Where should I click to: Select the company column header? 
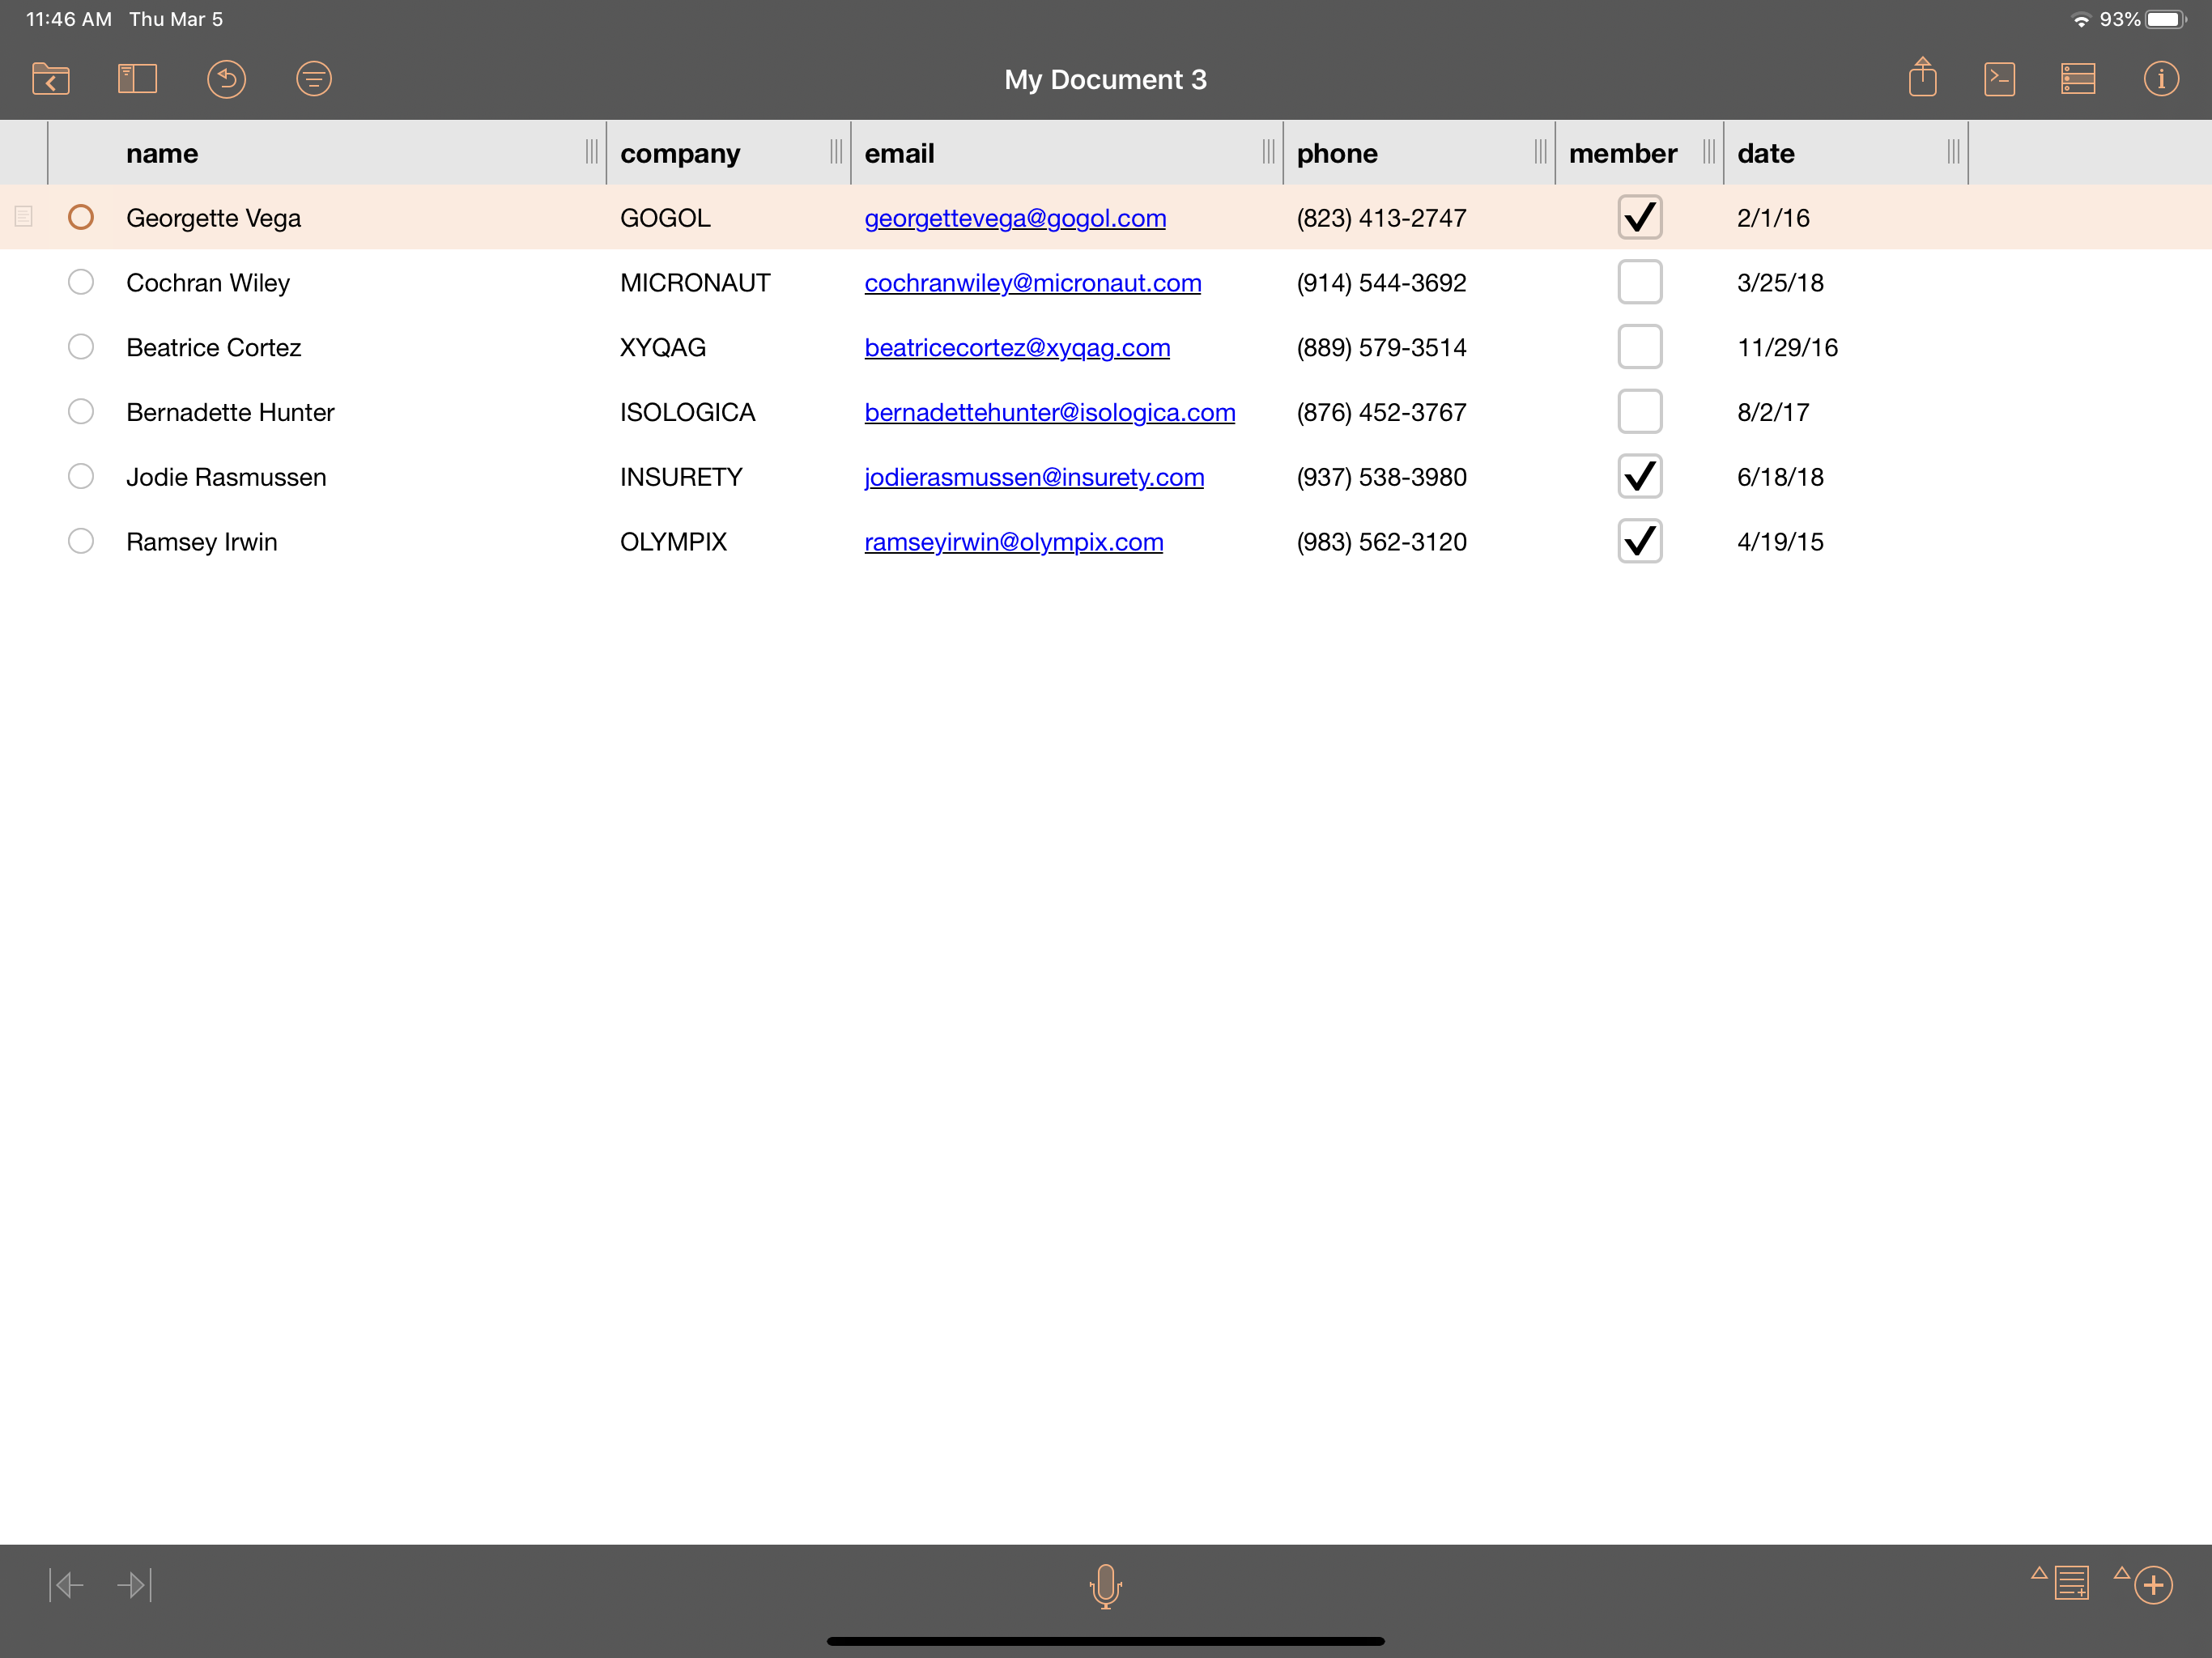[680, 153]
